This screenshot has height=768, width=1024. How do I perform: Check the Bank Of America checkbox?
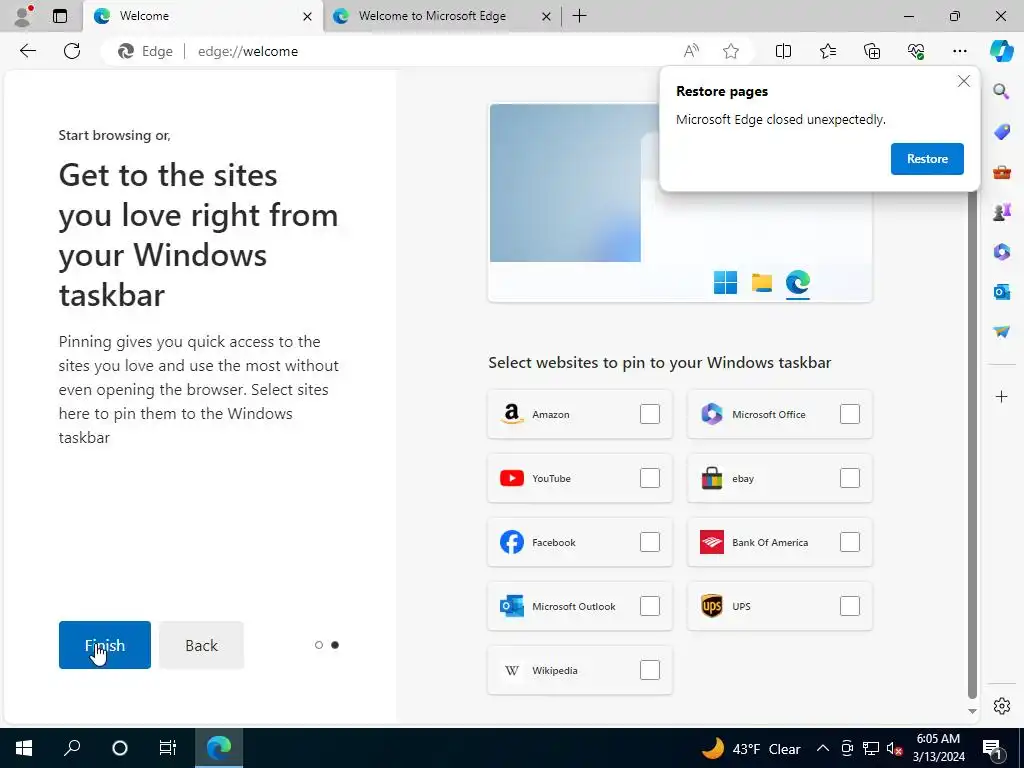[x=850, y=542]
